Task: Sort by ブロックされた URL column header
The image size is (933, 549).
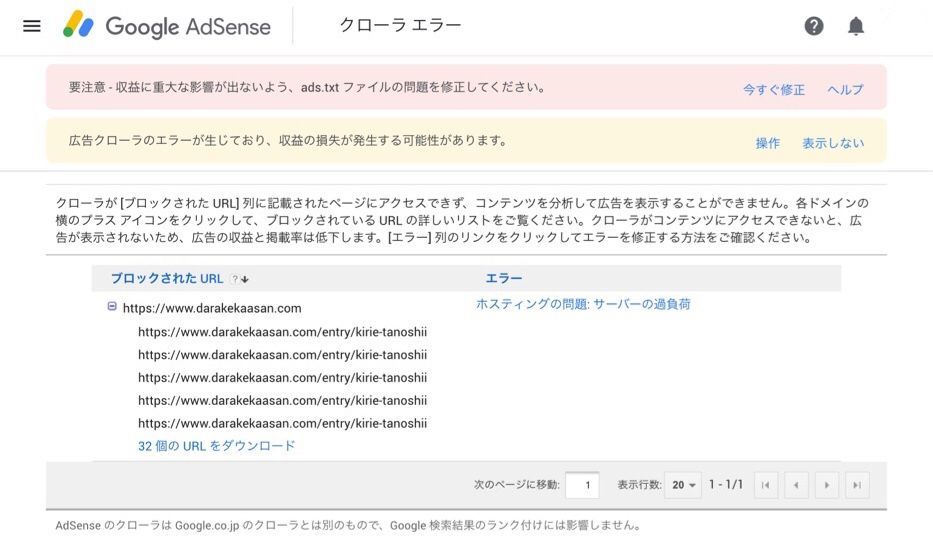Action: click(167, 278)
